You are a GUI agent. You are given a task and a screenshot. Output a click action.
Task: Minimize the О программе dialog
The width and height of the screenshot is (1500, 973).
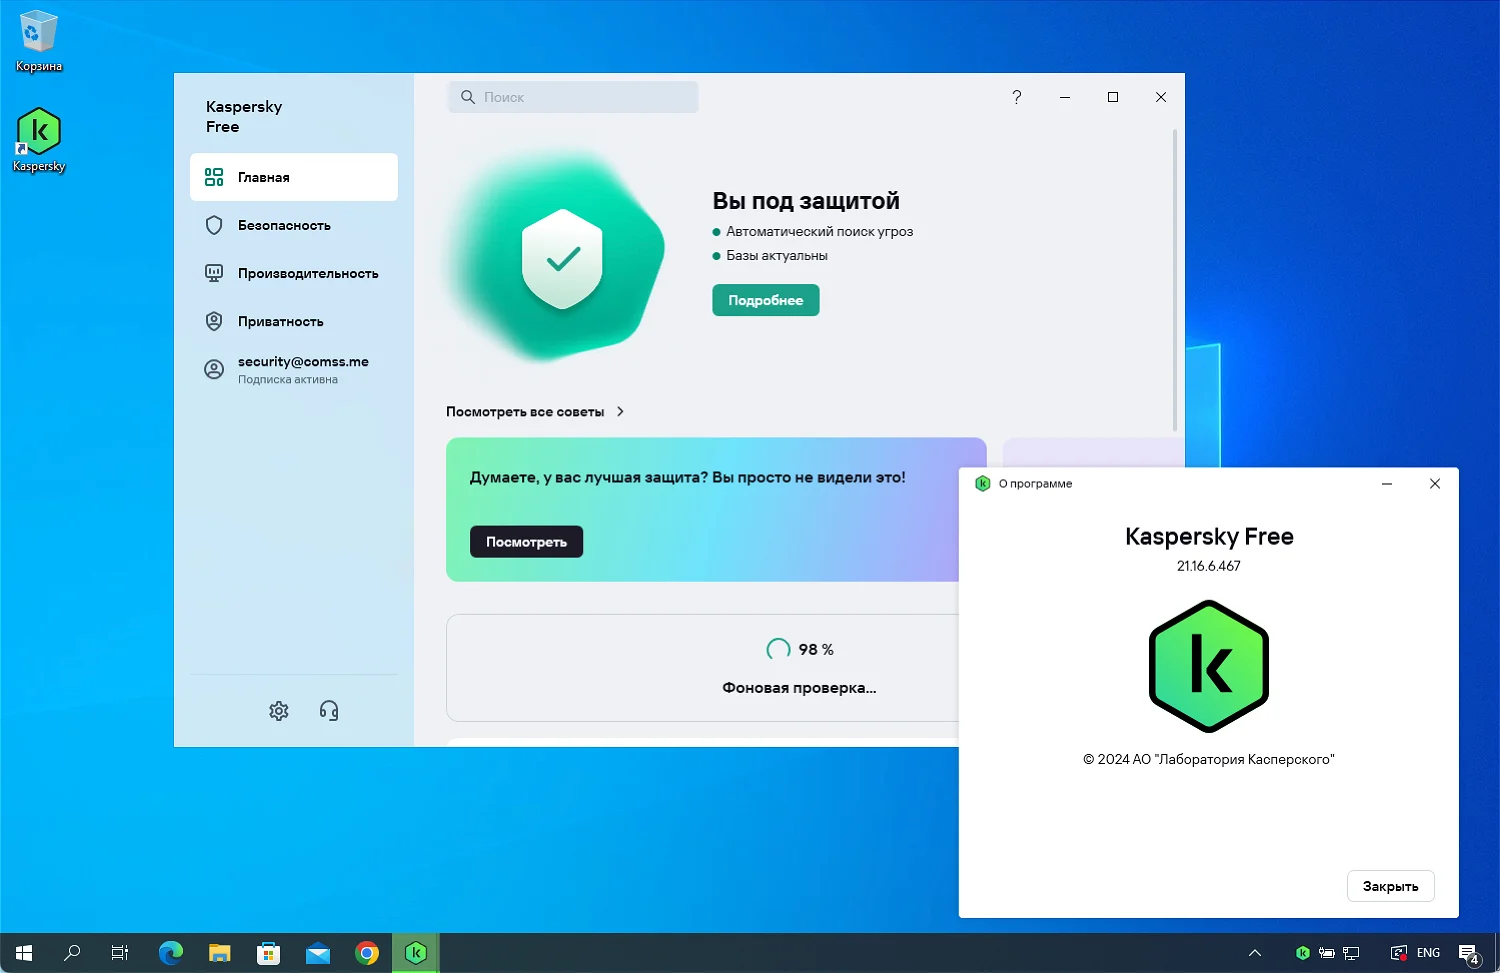pos(1387,483)
